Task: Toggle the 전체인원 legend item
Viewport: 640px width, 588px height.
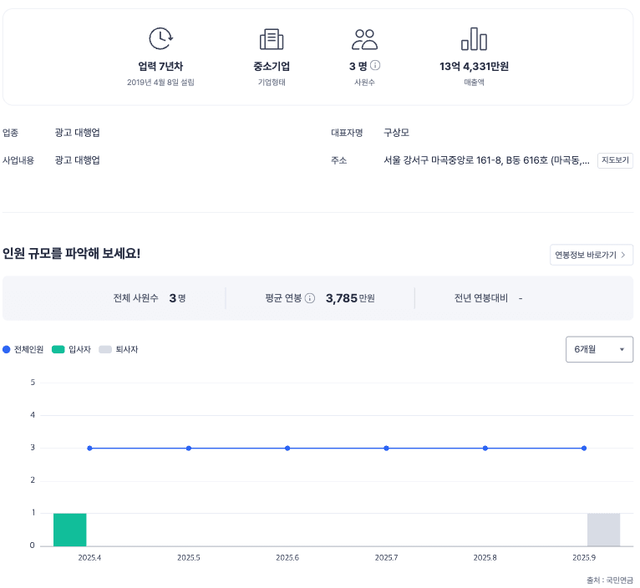Action: (23, 350)
